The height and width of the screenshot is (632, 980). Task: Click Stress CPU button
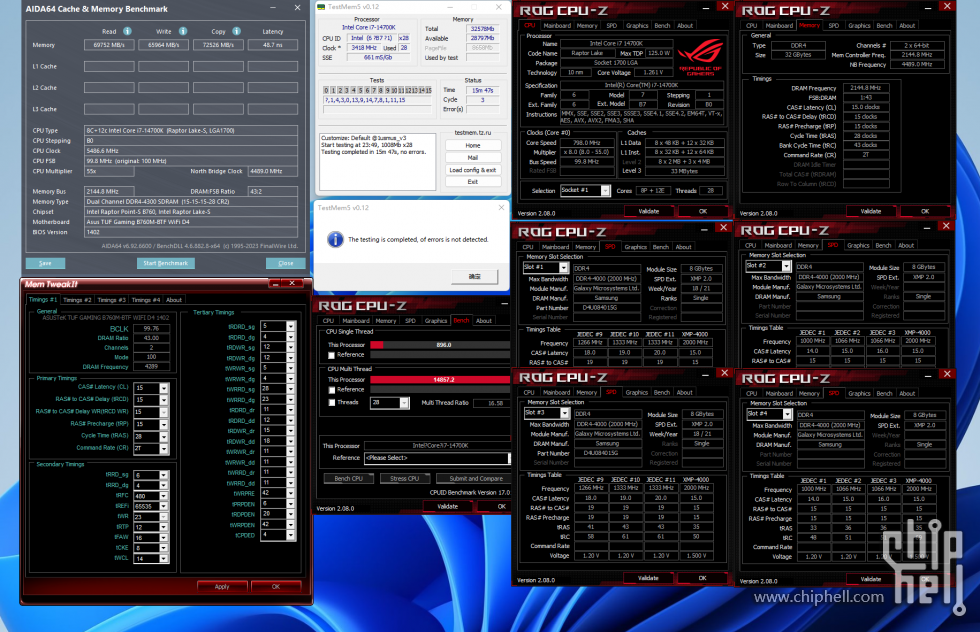click(x=404, y=478)
